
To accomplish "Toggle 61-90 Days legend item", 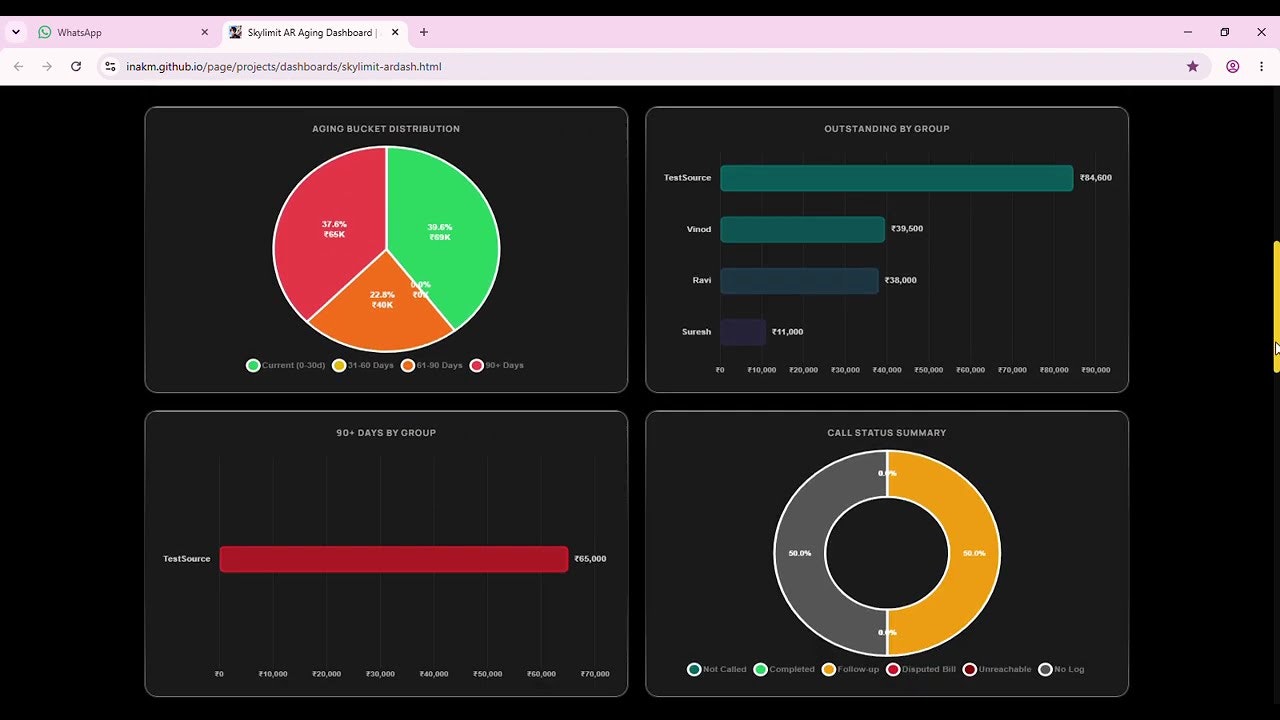I will pyautogui.click(x=432, y=365).
